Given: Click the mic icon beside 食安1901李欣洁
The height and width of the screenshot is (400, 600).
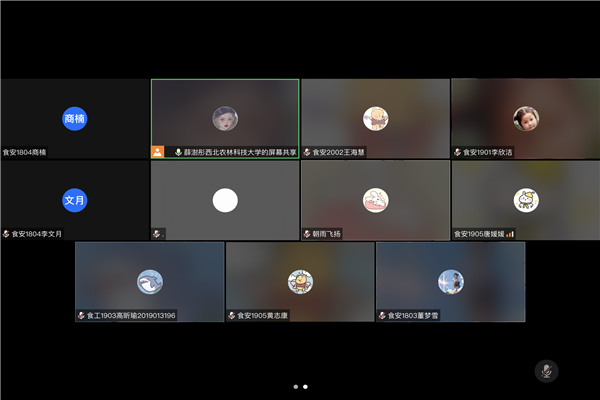Looking at the screenshot, I should (x=458, y=152).
